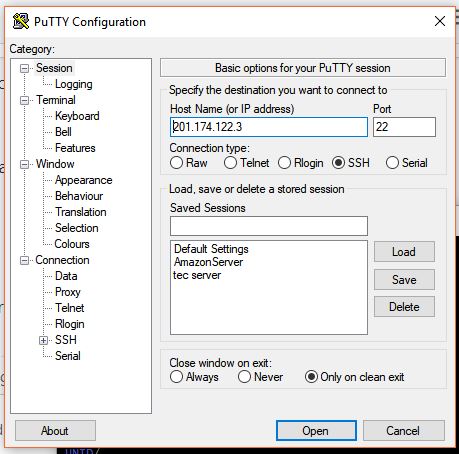Select the Translation category

tap(81, 212)
